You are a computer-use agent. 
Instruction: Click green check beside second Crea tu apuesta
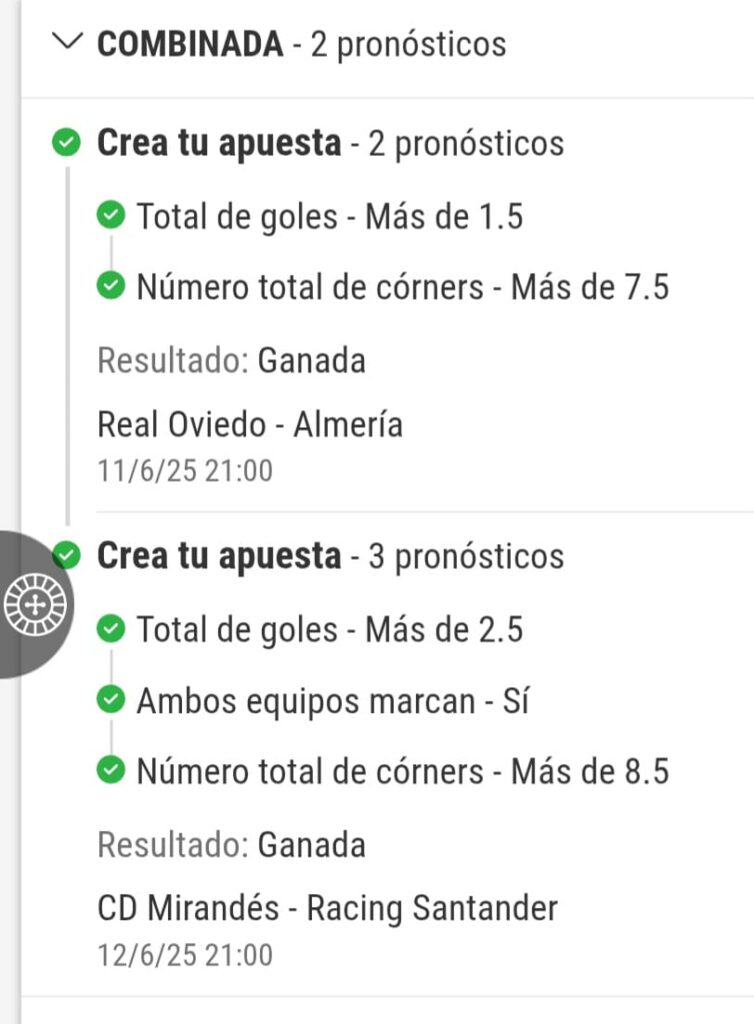point(67,555)
